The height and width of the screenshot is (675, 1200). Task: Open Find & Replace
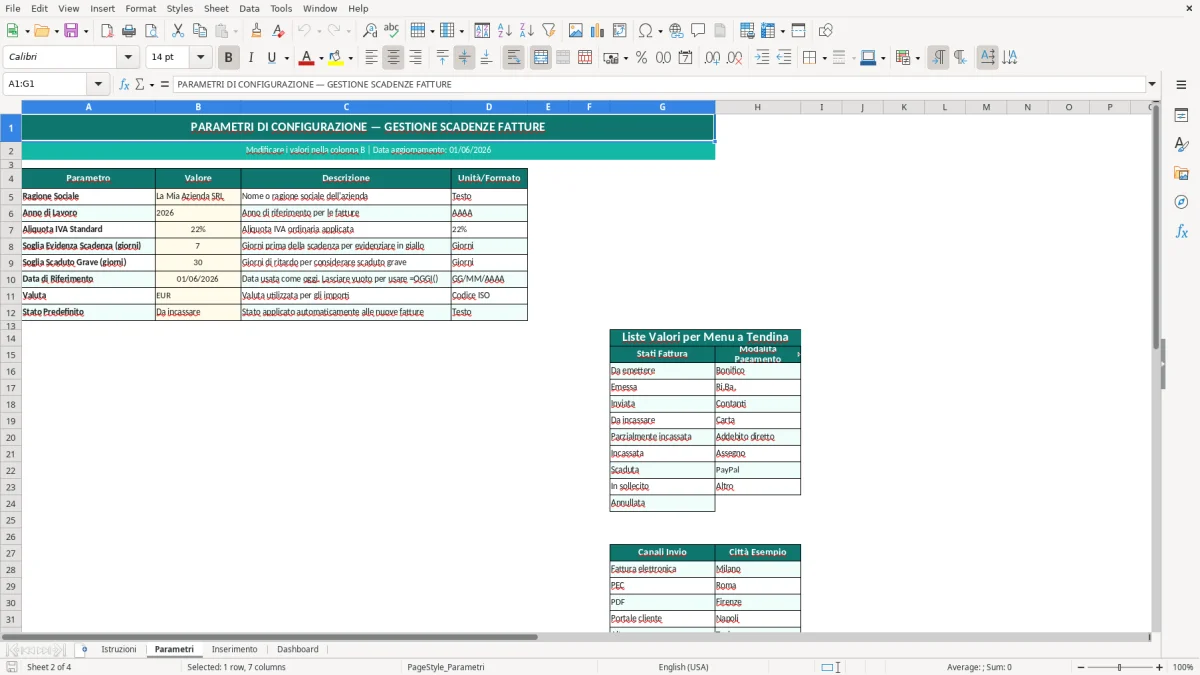[x=370, y=31]
